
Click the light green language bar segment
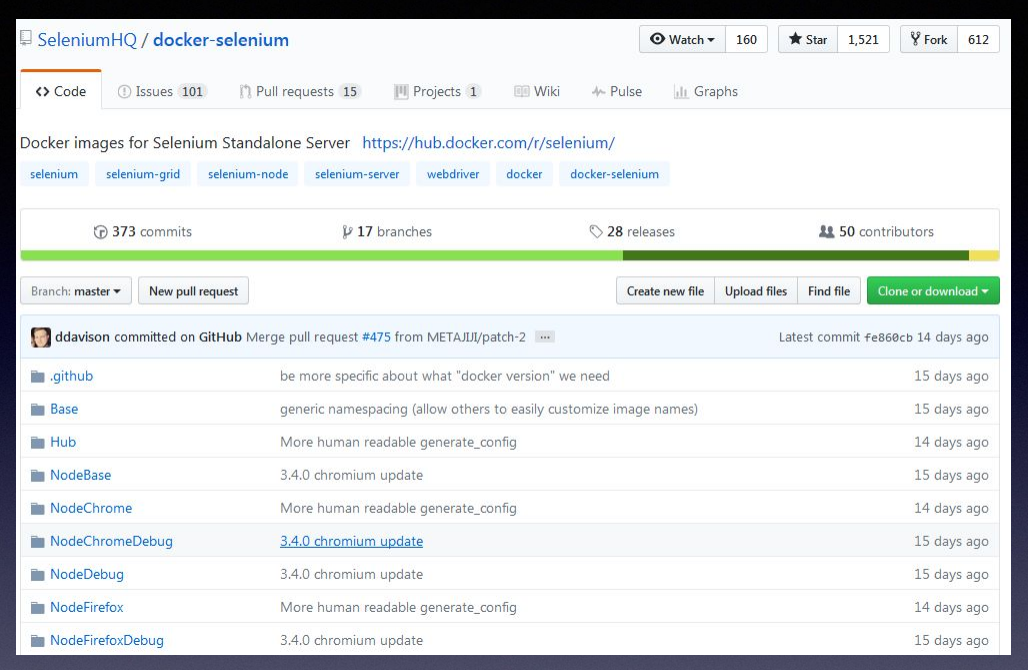click(x=322, y=255)
